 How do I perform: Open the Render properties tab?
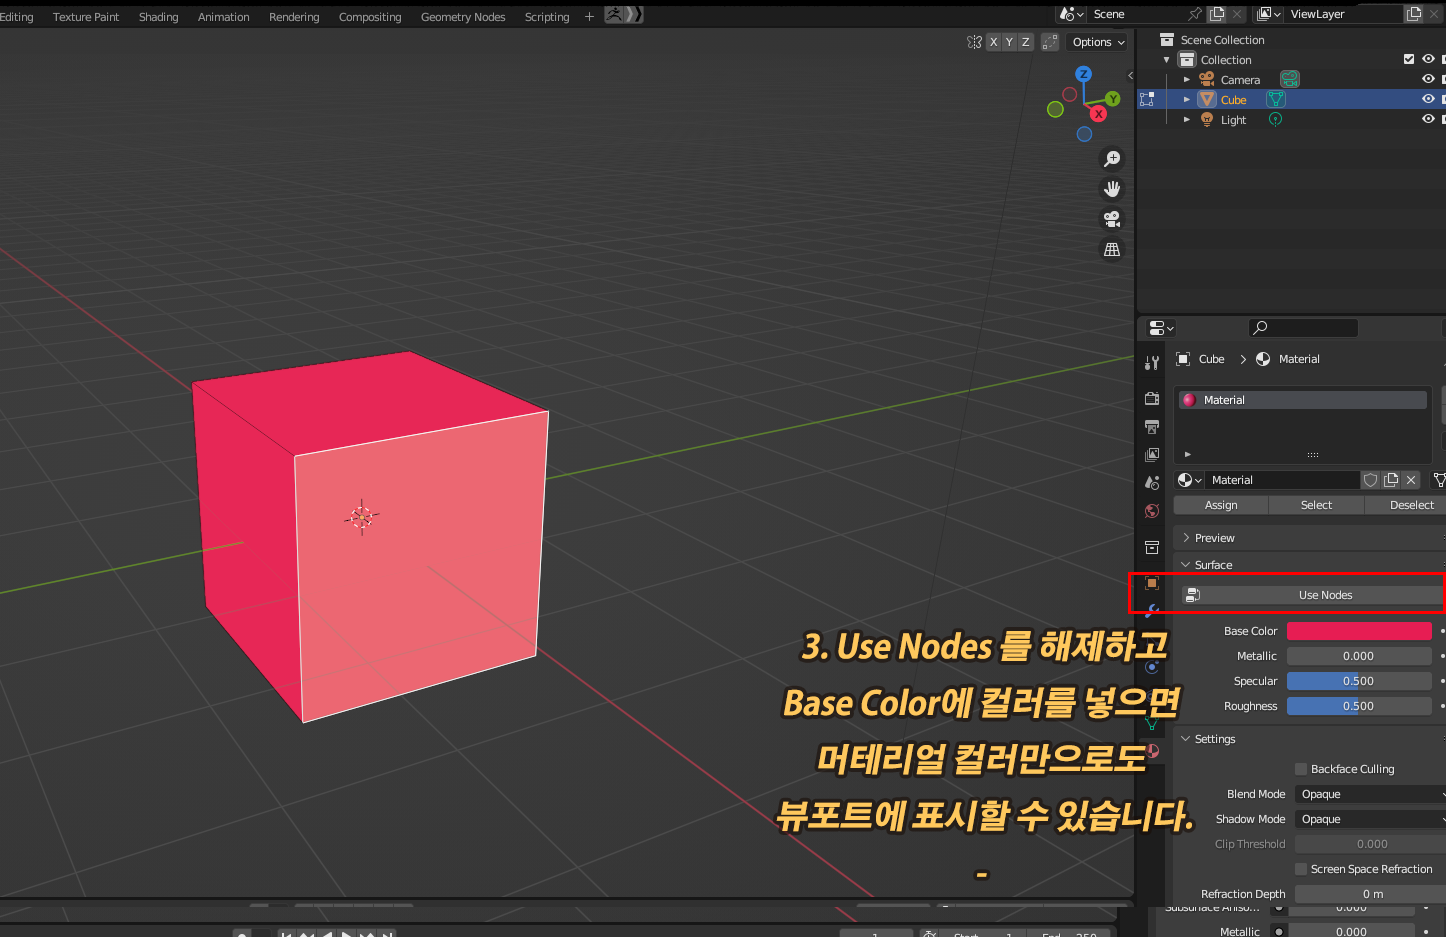pyautogui.click(x=1152, y=398)
